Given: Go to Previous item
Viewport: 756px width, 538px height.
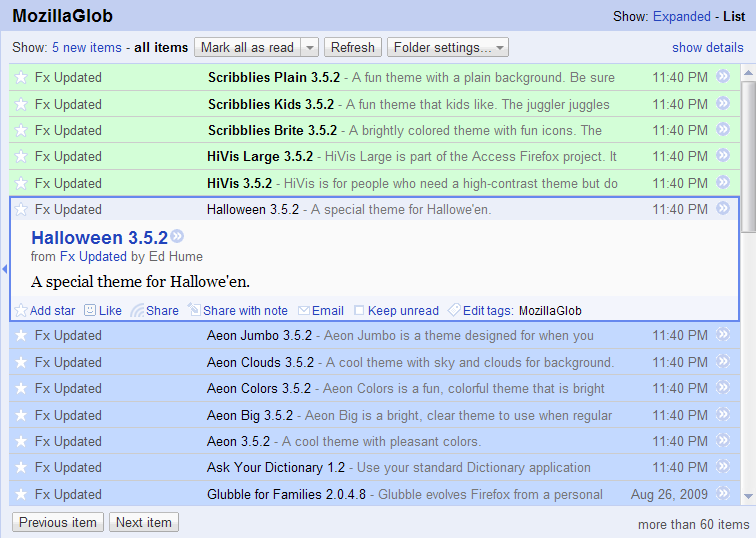Looking at the screenshot, I should pos(58,522).
